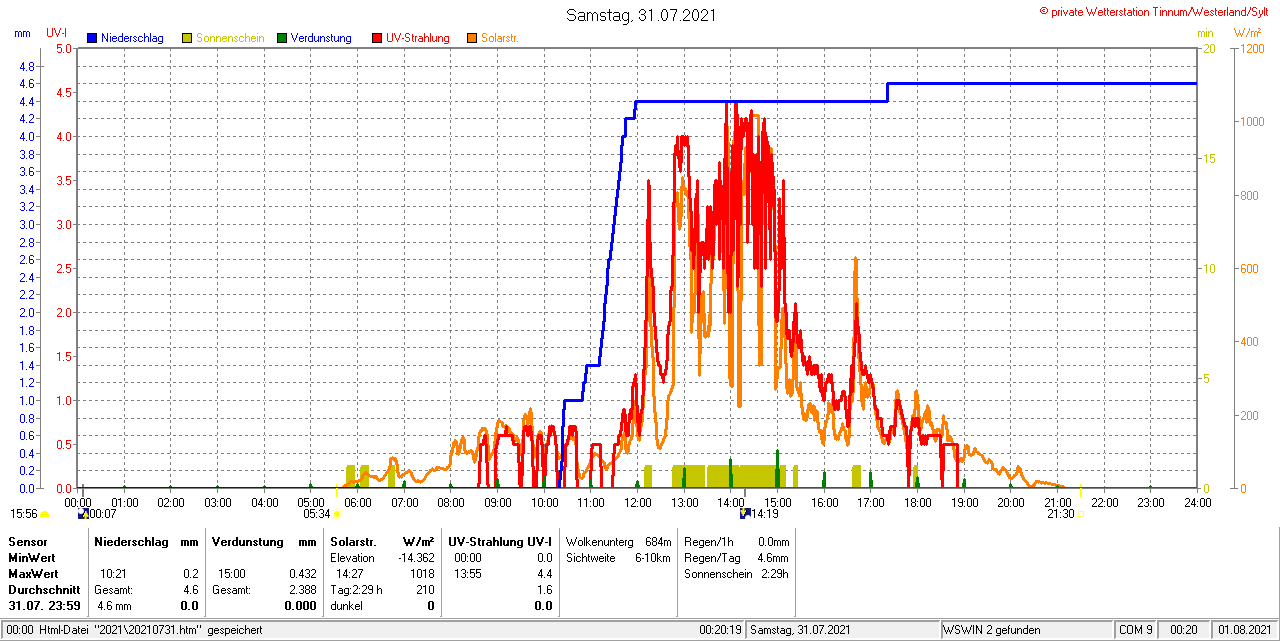Viewport: 1280px width, 641px height.
Task: Click the 1000 value on the W/m² axis
Action: click(x=1251, y=122)
